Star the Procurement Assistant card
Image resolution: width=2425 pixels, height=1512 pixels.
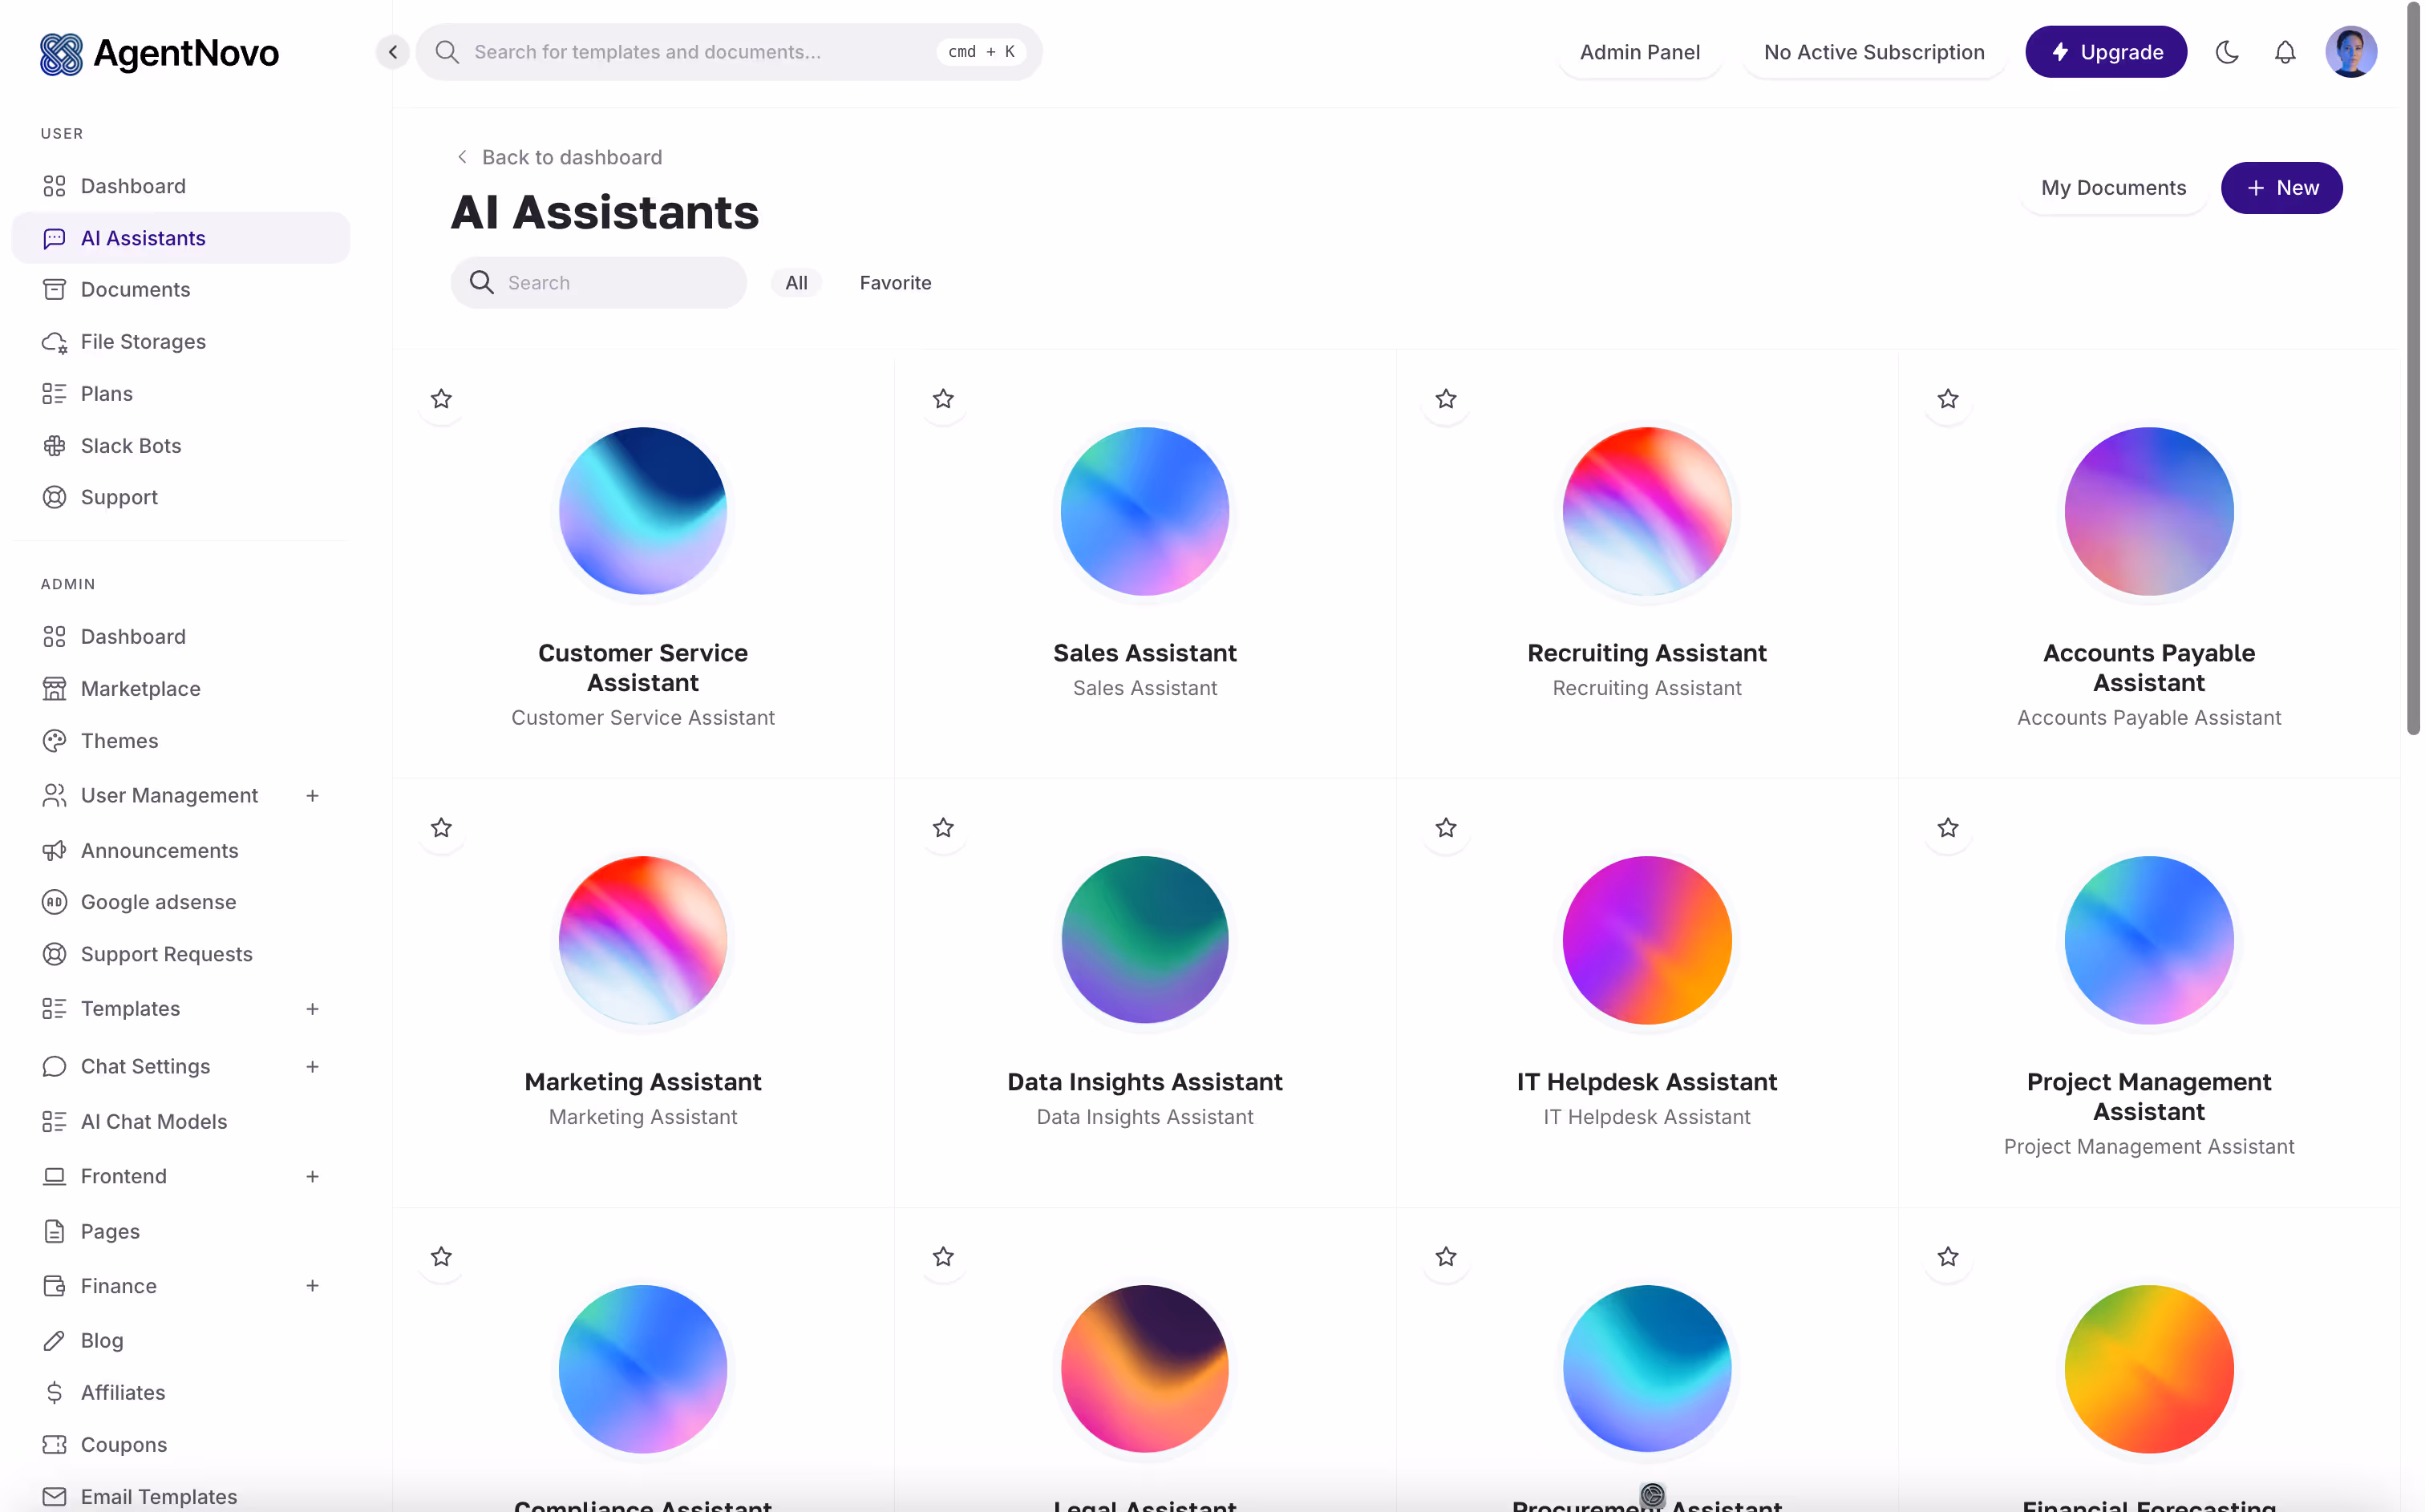pos(1445,1257)
